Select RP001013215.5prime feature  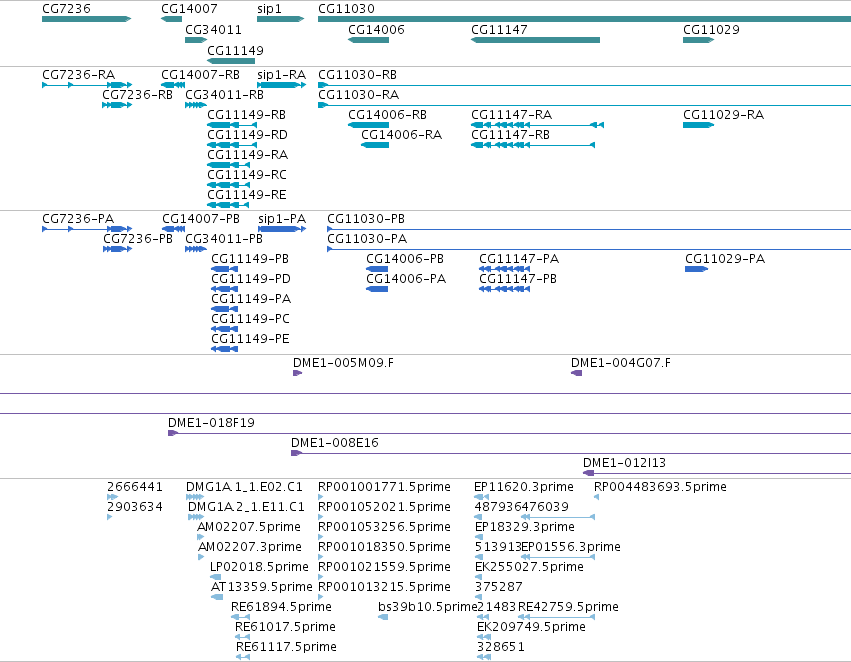(x=320, y=597)
